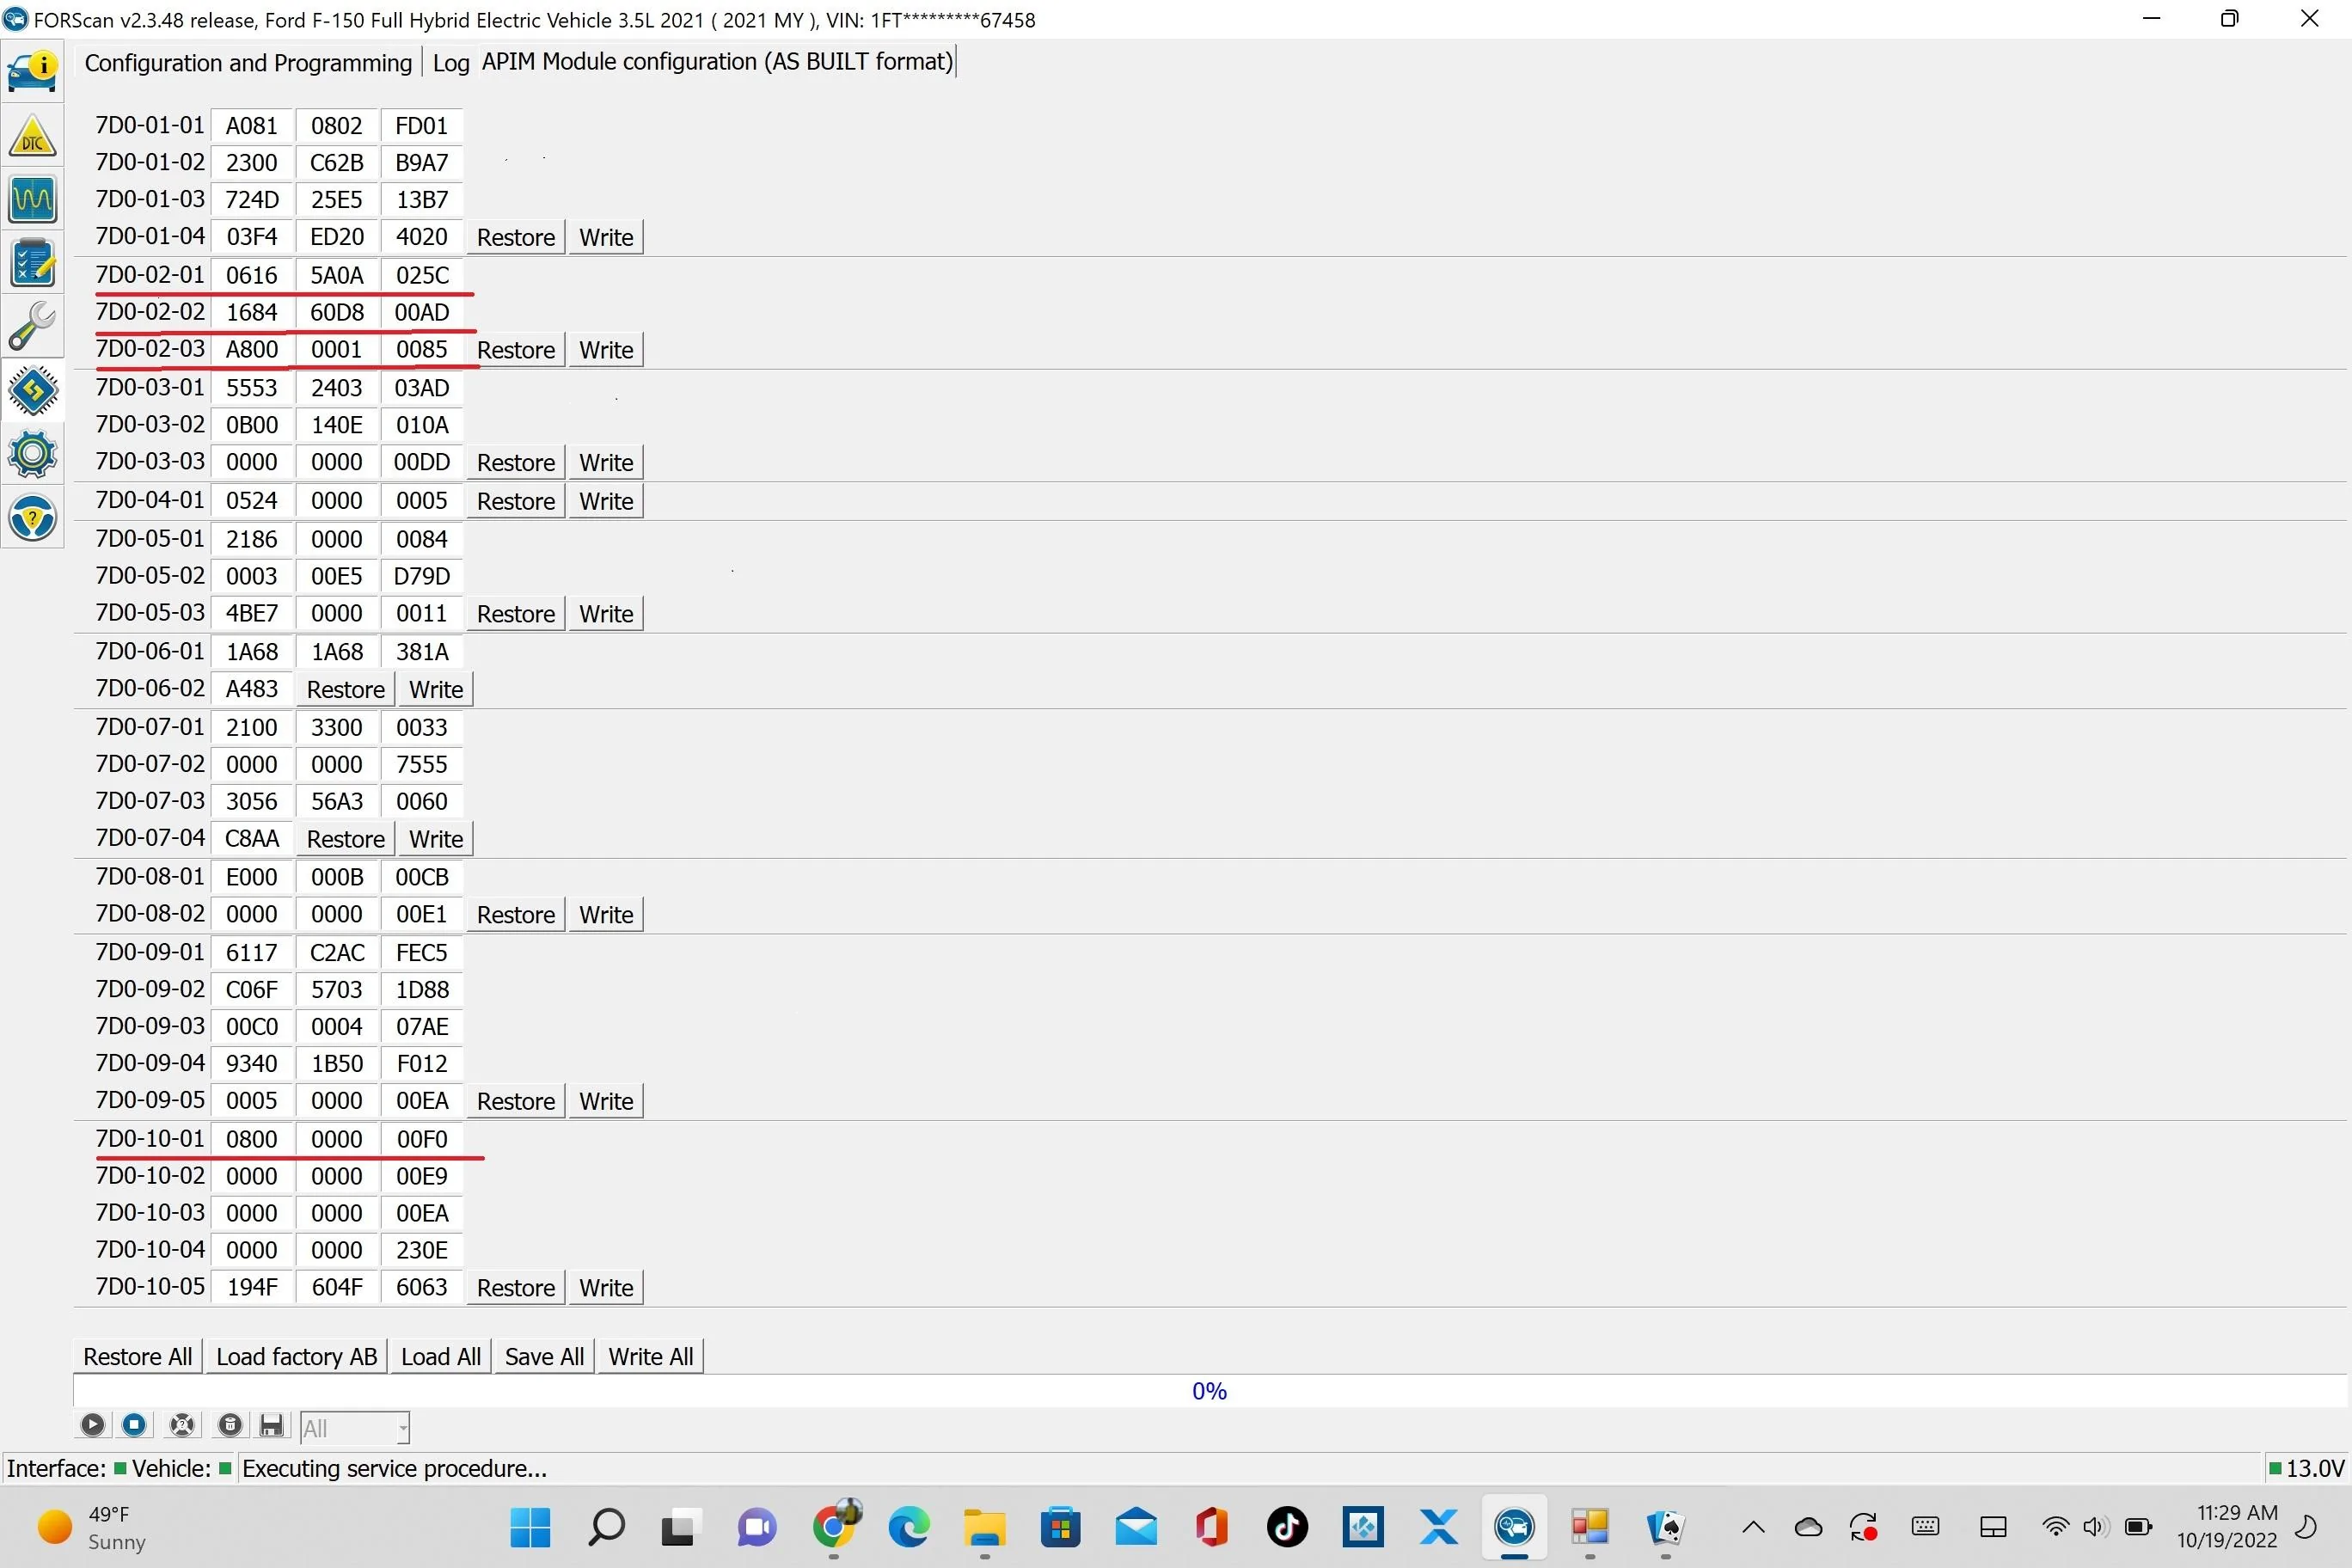
Task: Click the lifebuoy help icon
Action: 182,1425
